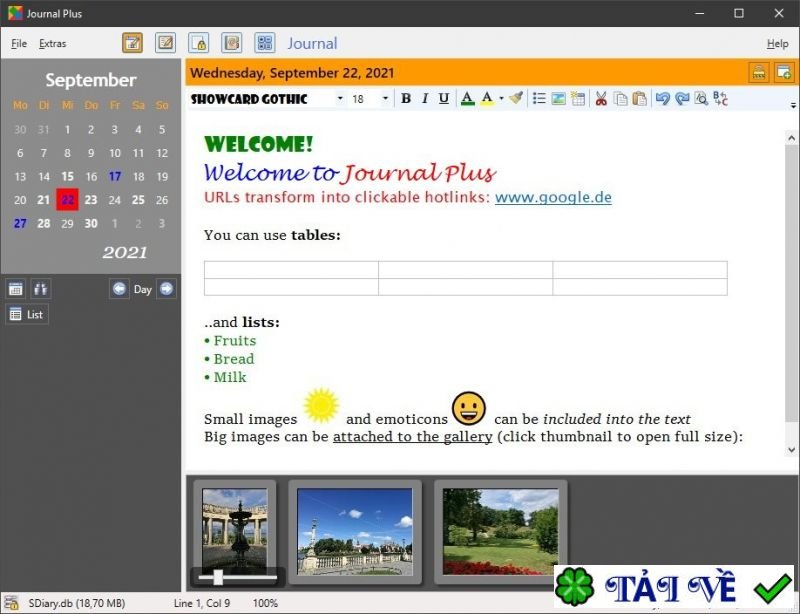Screen dimensions: 800x614
Task: Click the previous day arrow button
Action: click(x=120, y=289)
